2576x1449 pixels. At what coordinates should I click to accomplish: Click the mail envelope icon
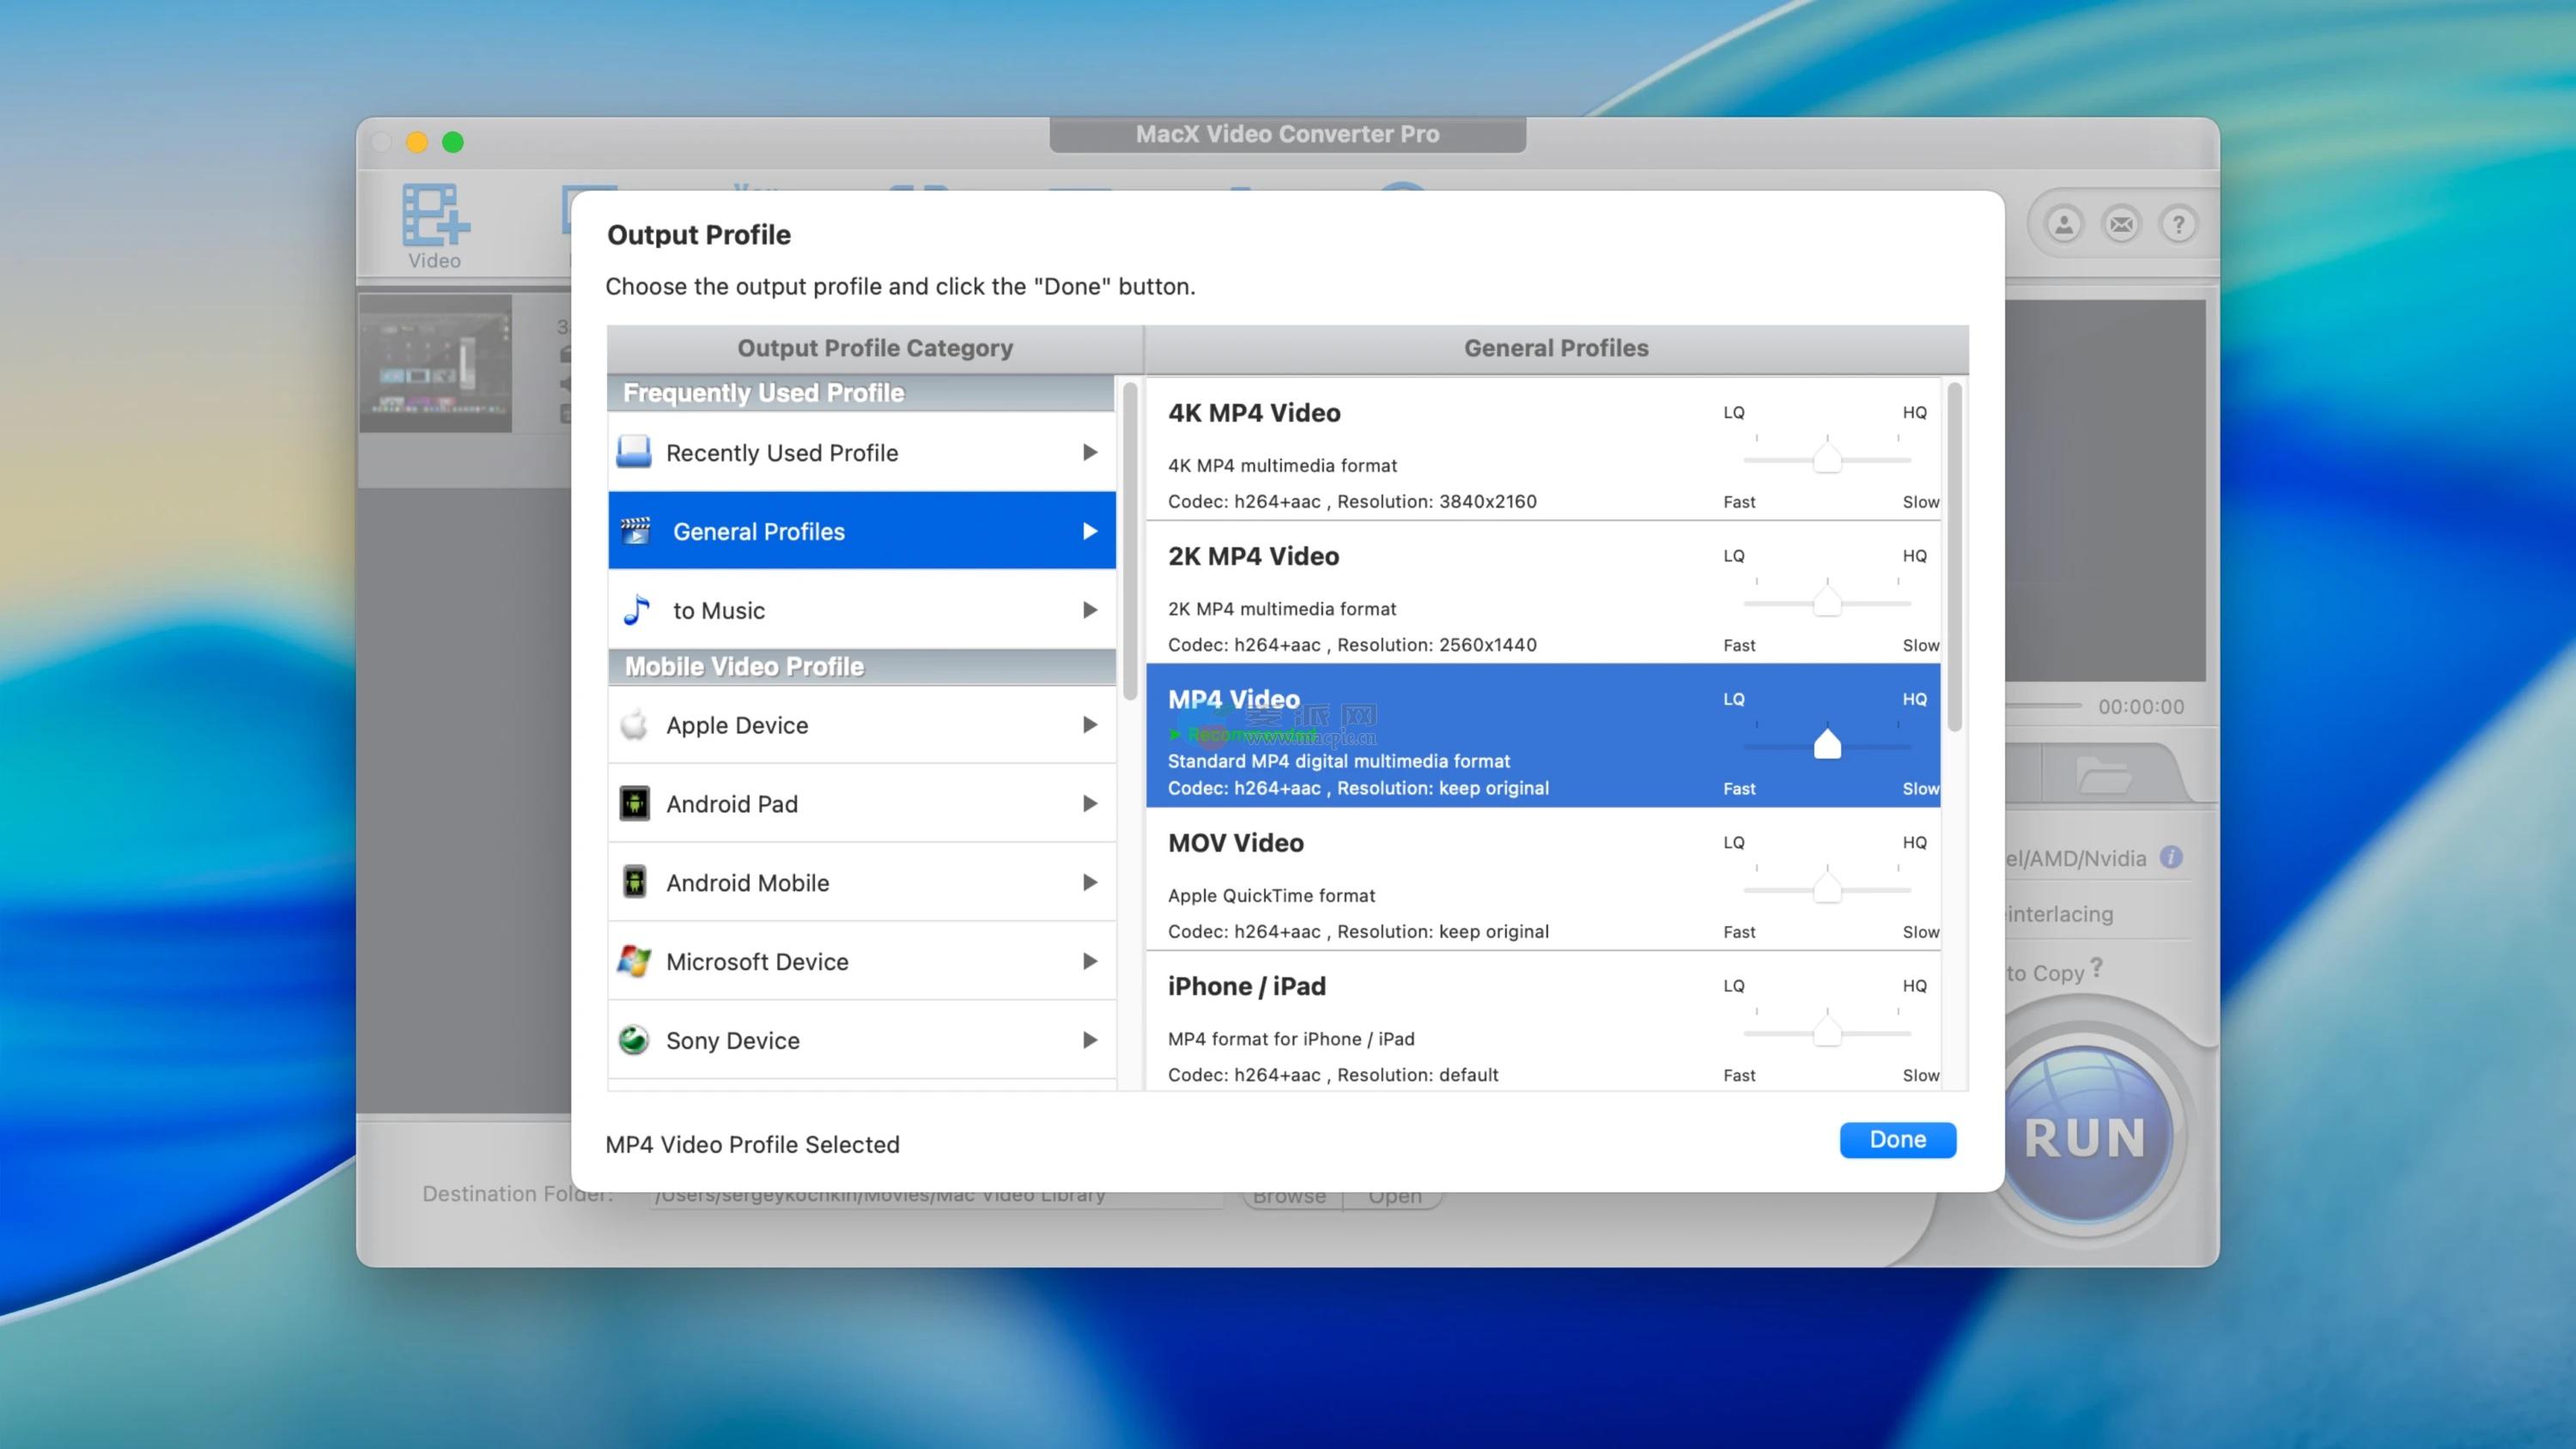pyautogui.click(x=2121, y=224)
